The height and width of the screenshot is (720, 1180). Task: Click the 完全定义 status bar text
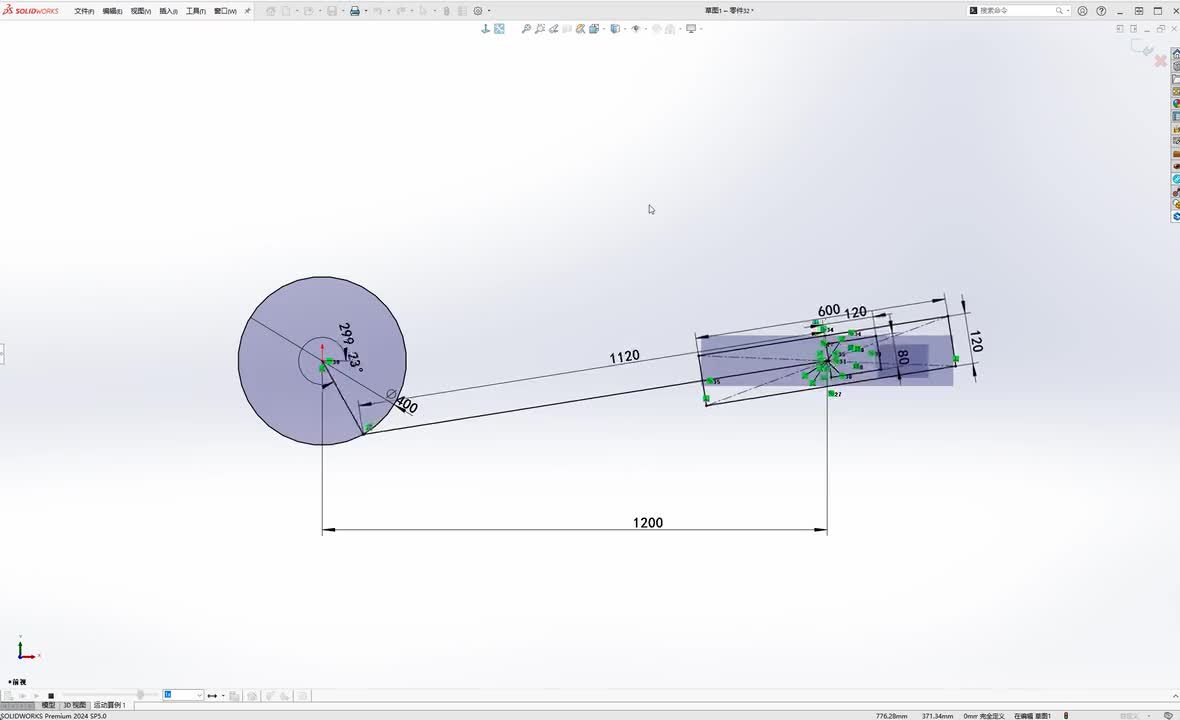(x=993, y=716)
